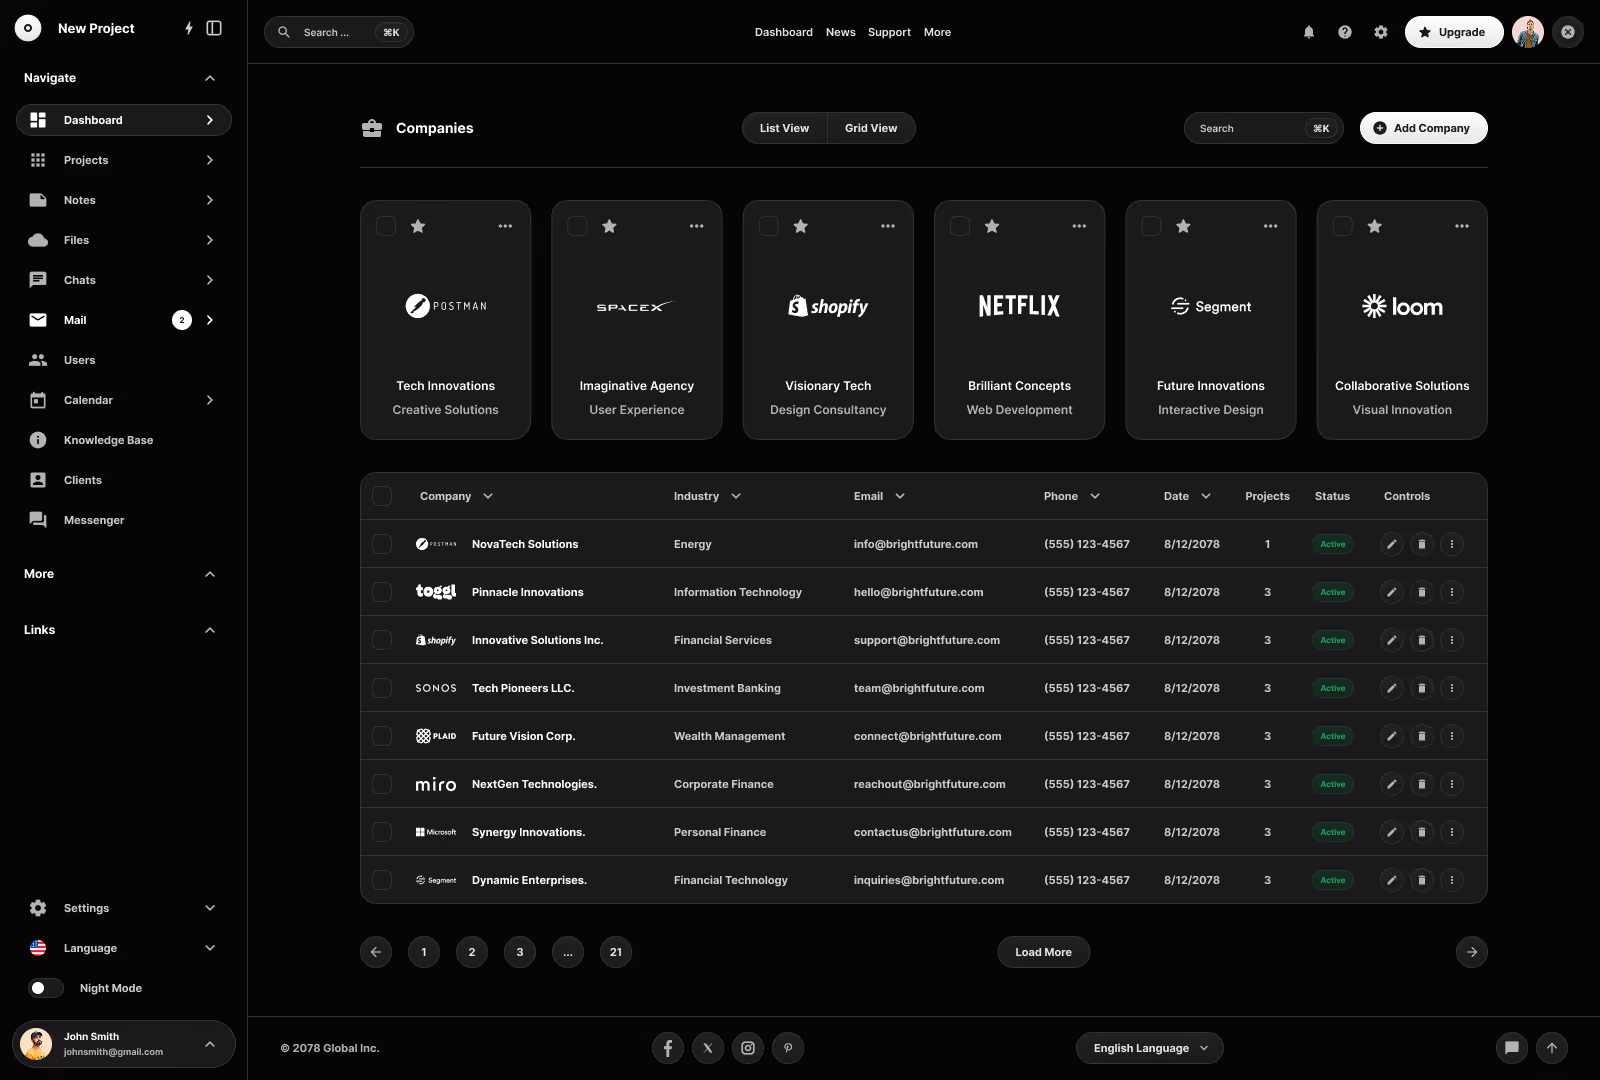The image size is (1600, 1080).
Task: Click the Companies search field
Action: click(x=1264, y=128)
